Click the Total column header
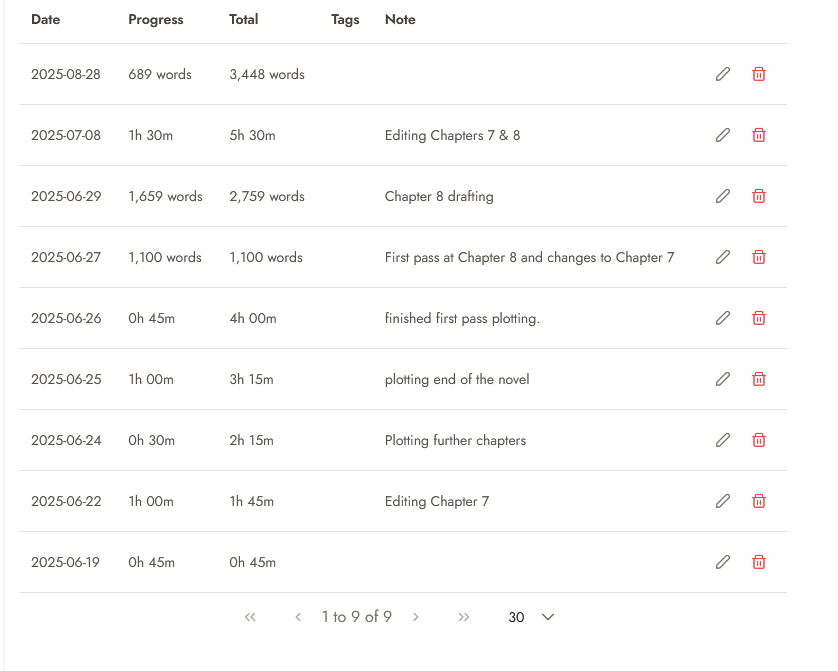This screenshot has height=671, width=838. click(244, 19)
